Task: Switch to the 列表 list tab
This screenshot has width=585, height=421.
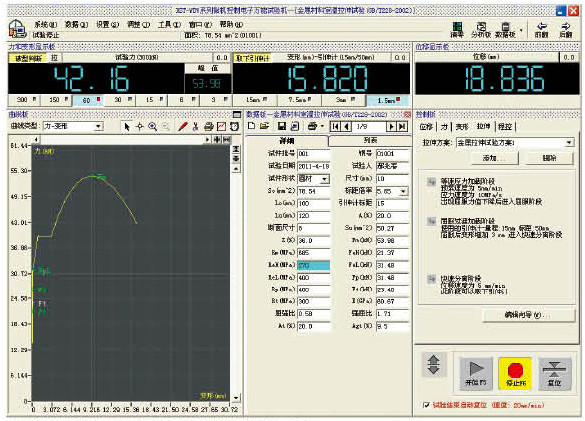Action: (370, 140)
